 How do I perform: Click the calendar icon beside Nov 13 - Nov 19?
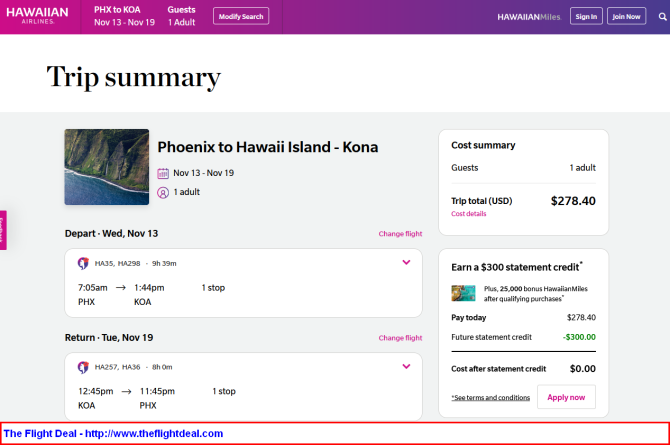point(163,173)
